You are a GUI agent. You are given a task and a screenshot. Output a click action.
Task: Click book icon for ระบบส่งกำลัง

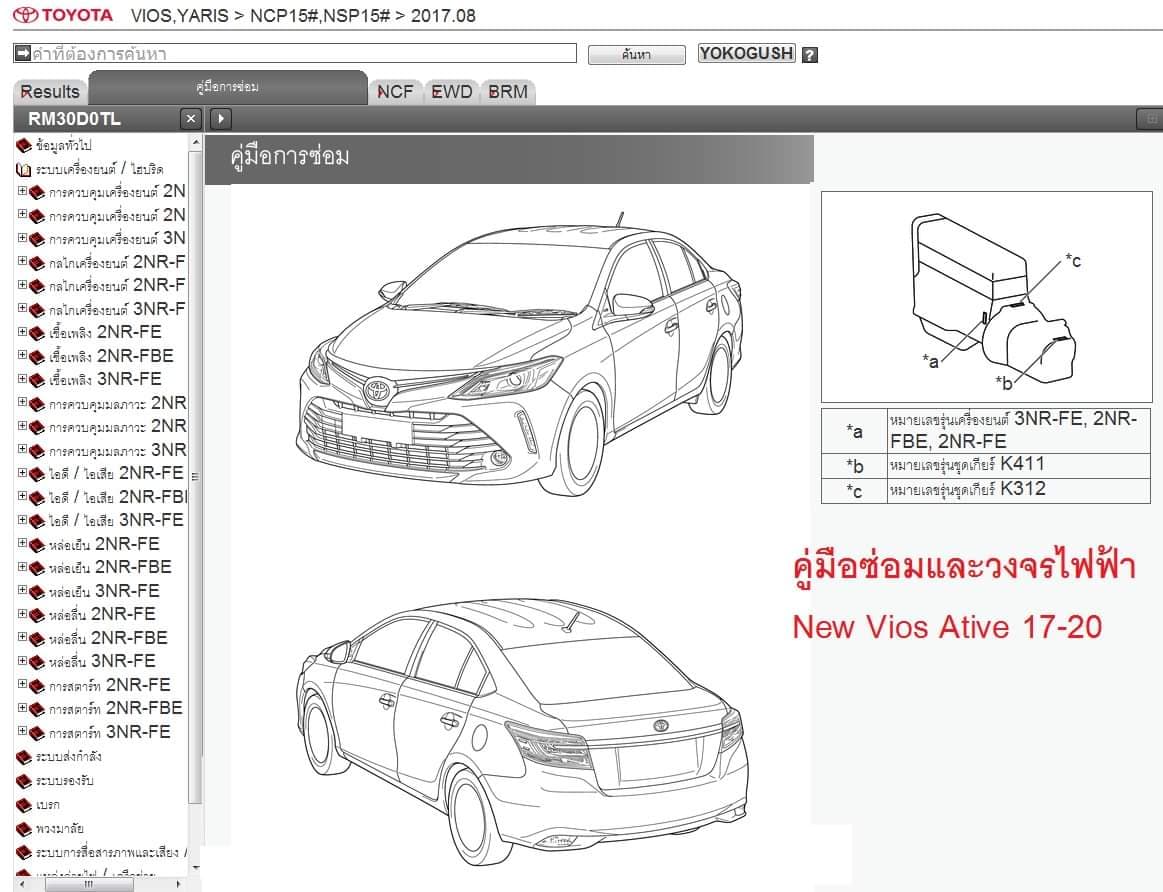24,757
